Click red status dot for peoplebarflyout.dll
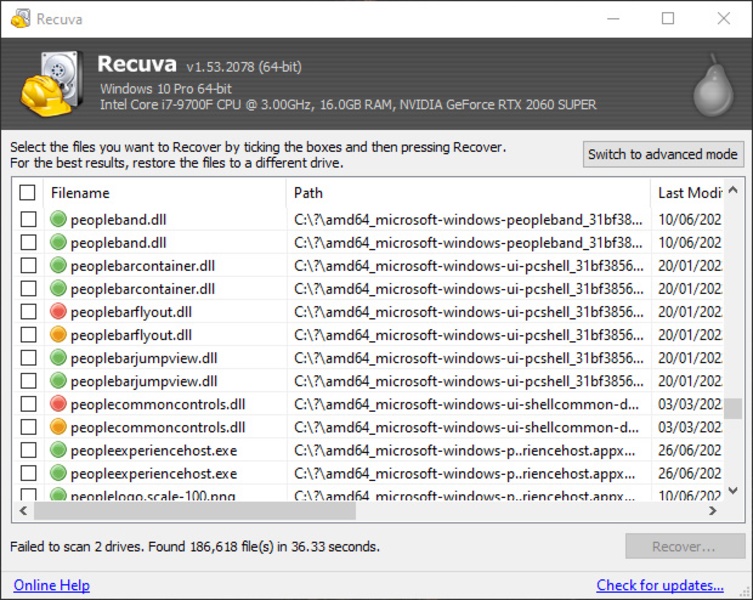The image size is (753, 600). 58,312
